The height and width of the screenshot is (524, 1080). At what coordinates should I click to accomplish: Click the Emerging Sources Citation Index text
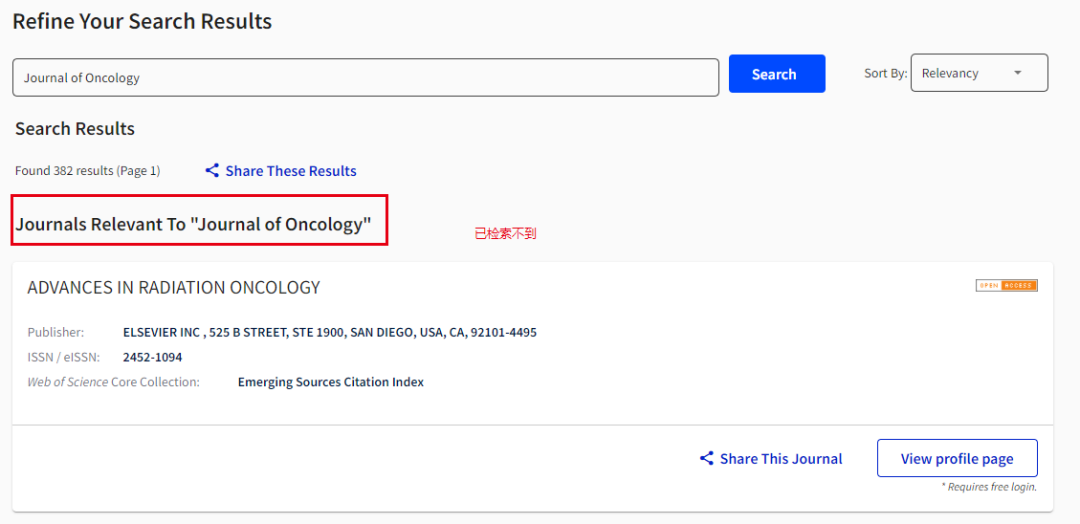click(x=331, y=382)
